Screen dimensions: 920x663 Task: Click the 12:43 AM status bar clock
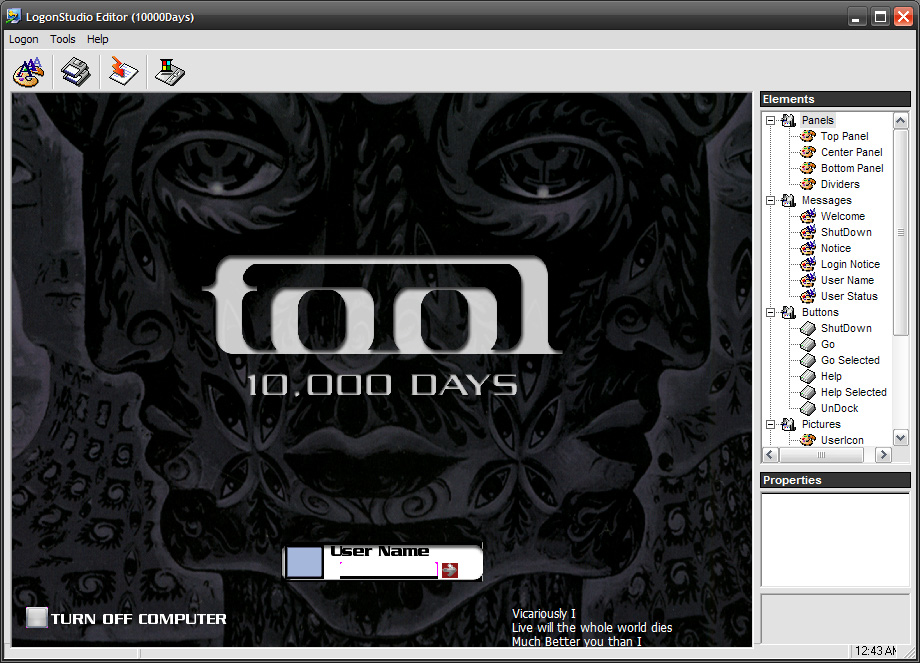coord(875,651)
